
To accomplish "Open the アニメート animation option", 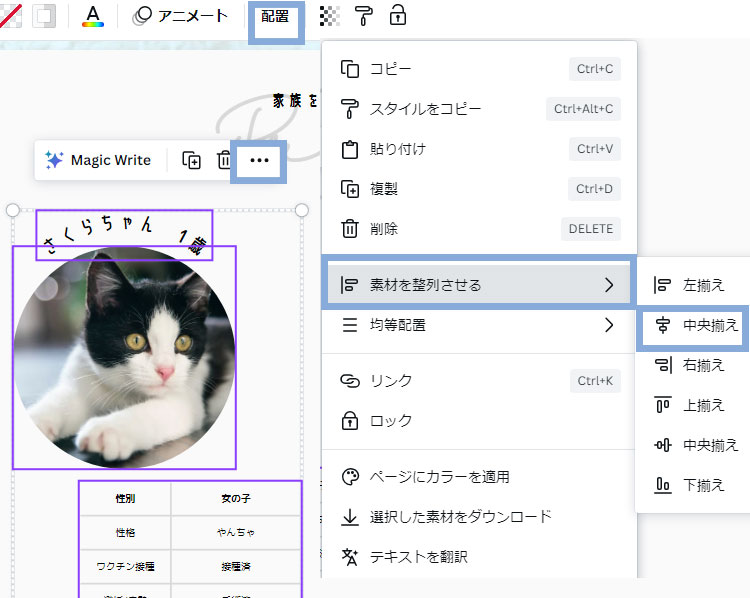I will 180,16.
